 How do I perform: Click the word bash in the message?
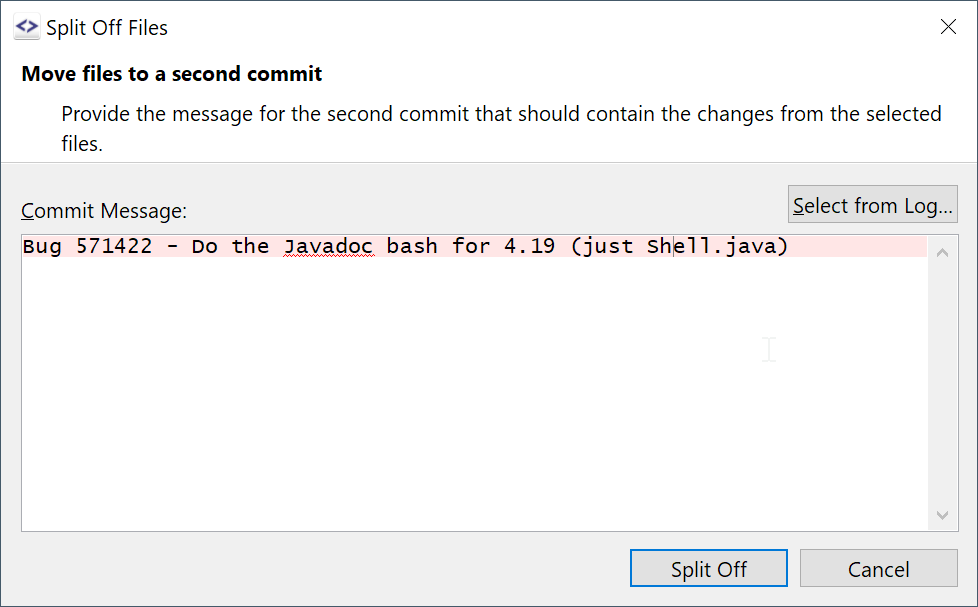(412, 246)
